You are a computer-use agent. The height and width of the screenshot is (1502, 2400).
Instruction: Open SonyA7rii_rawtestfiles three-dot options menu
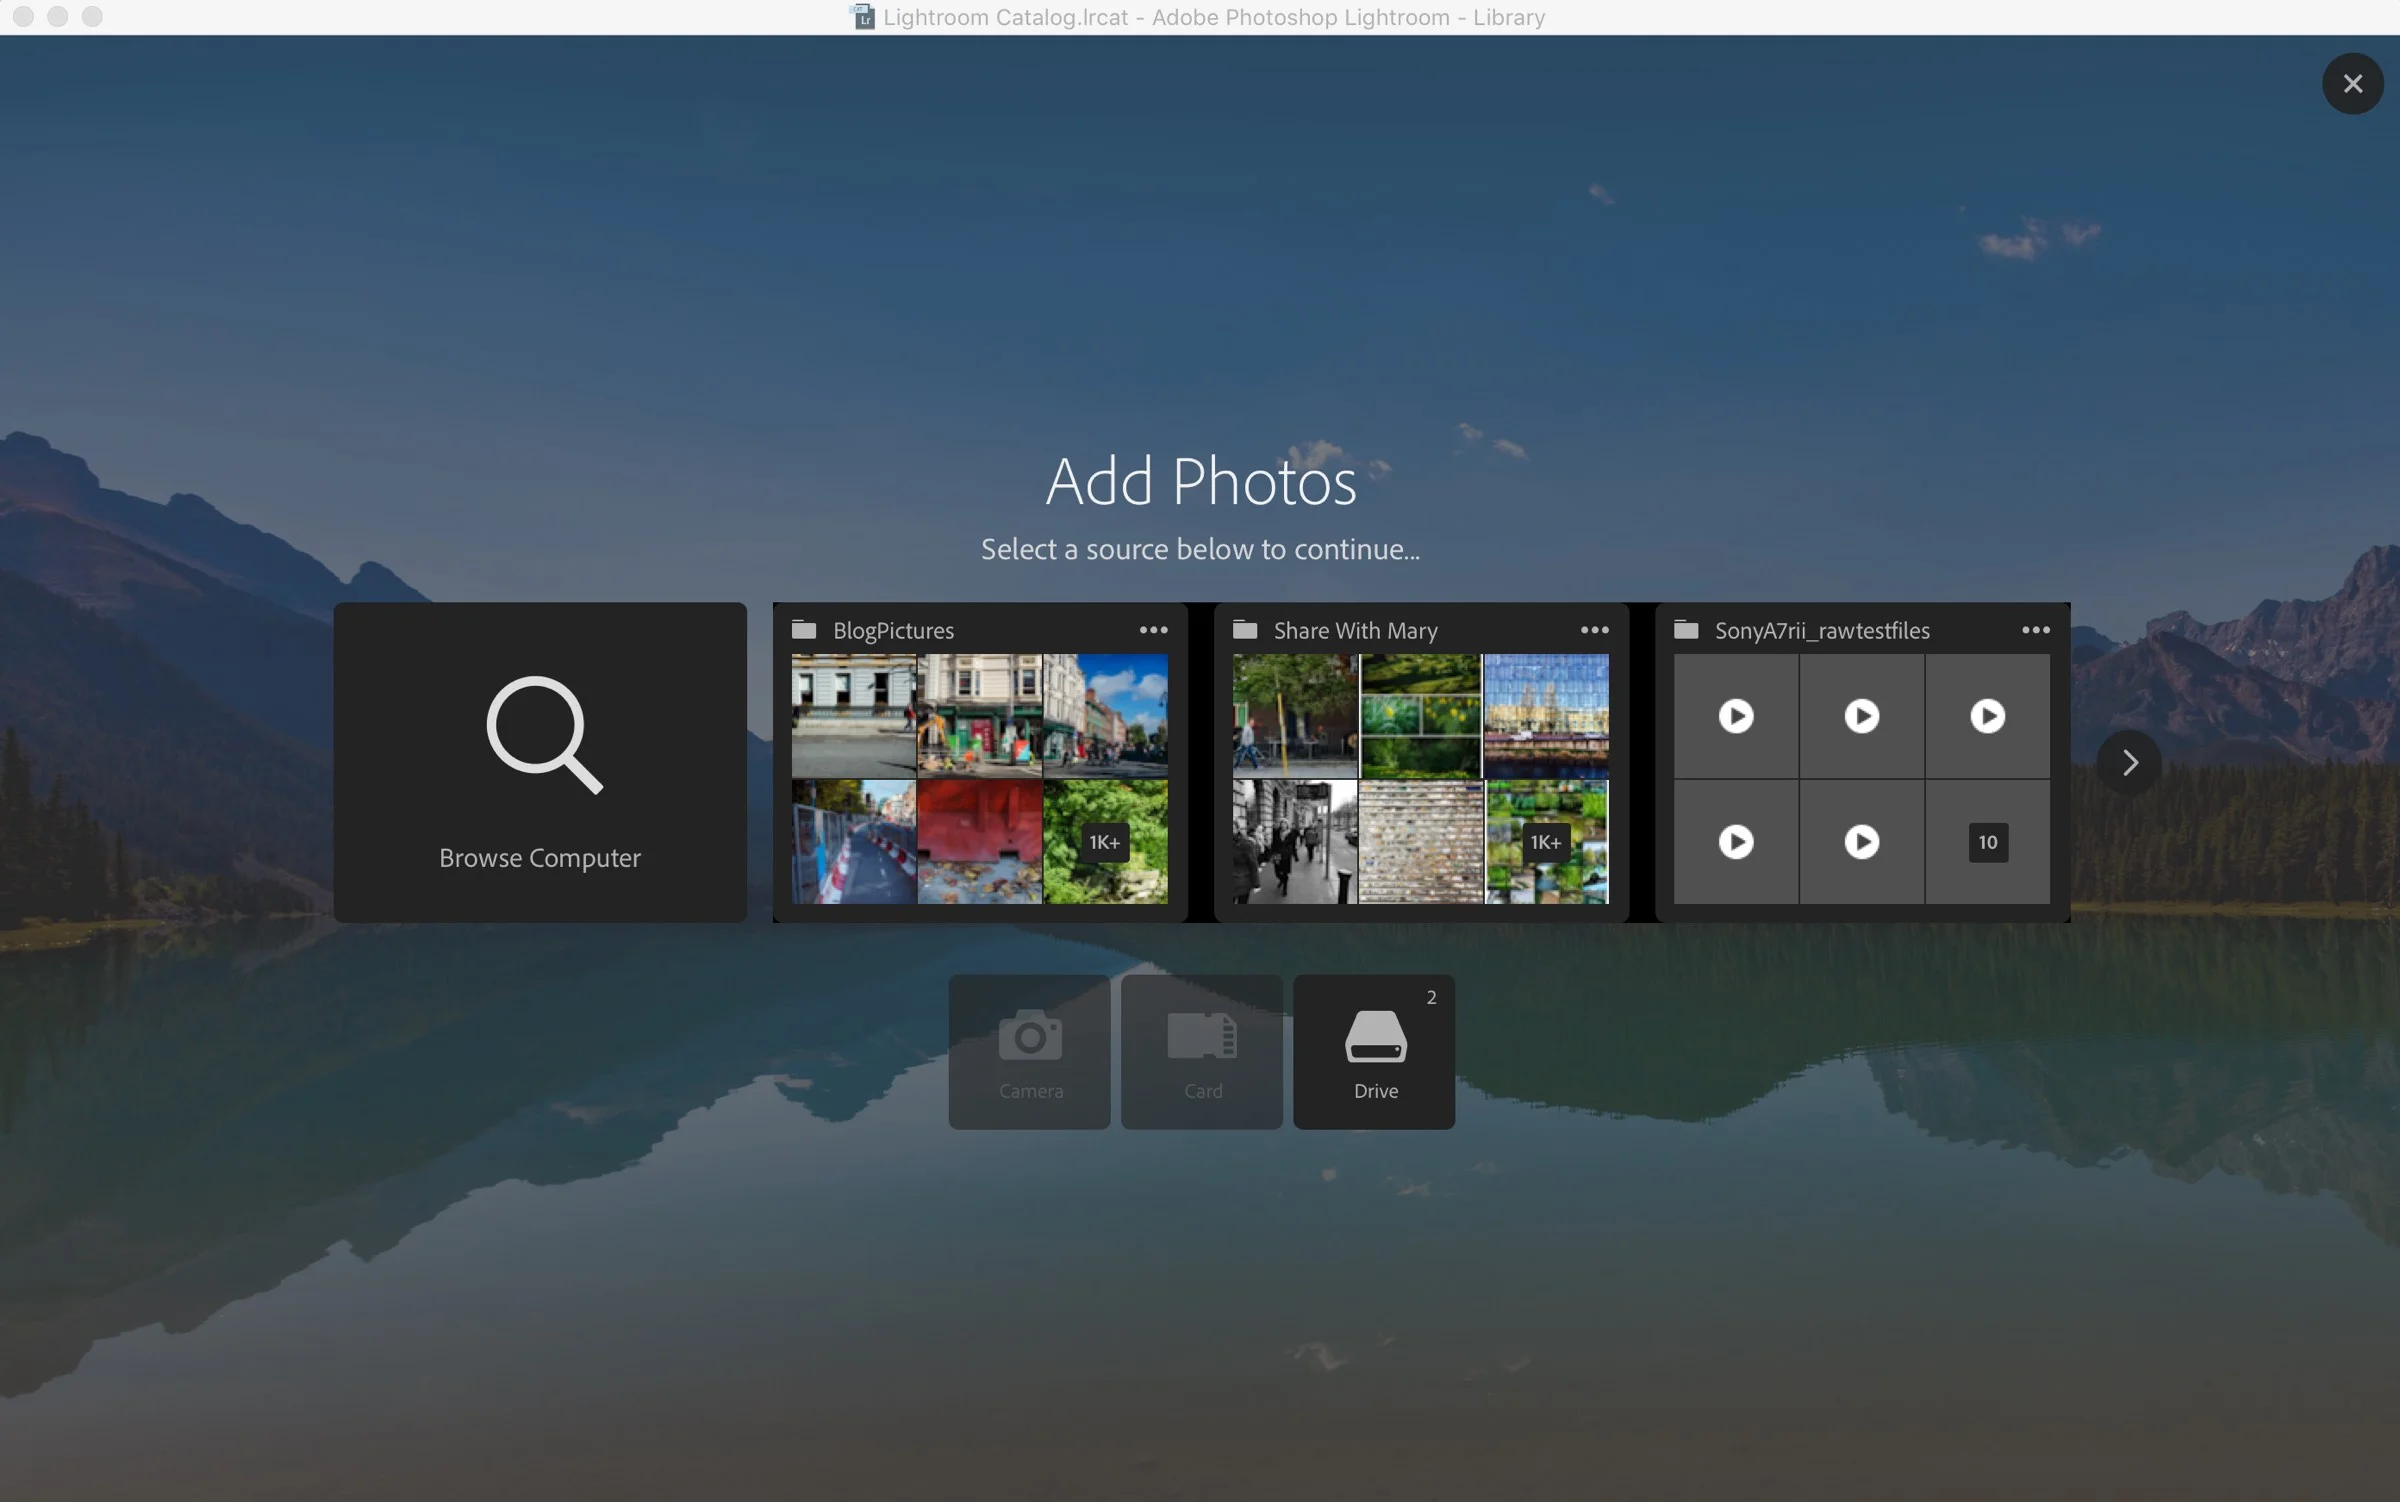[x=2035, y=630]
